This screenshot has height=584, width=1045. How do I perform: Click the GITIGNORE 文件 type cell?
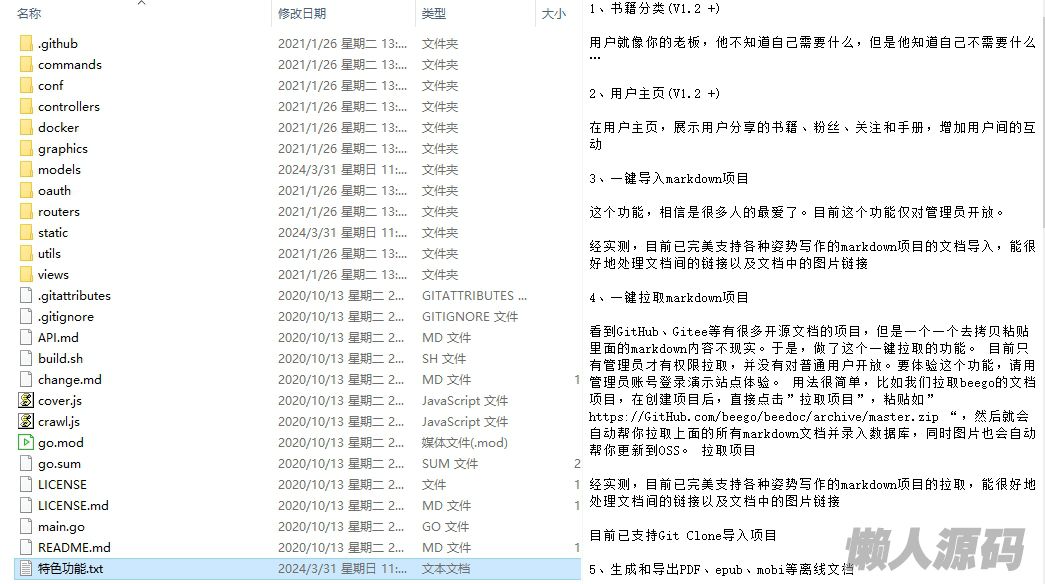(470, 317)
